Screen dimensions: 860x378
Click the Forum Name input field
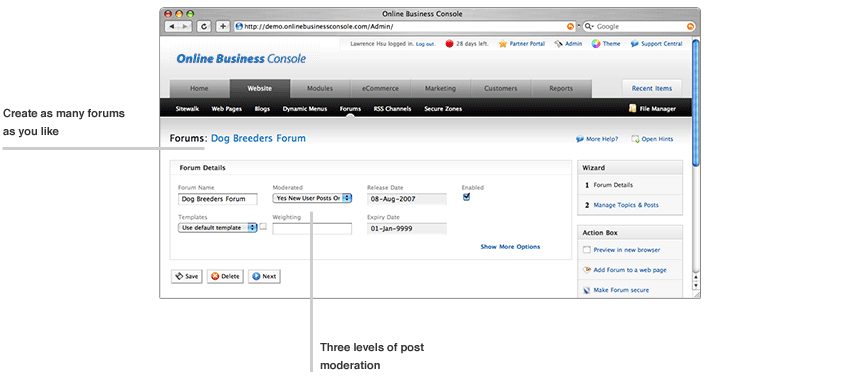coord(218,199)
